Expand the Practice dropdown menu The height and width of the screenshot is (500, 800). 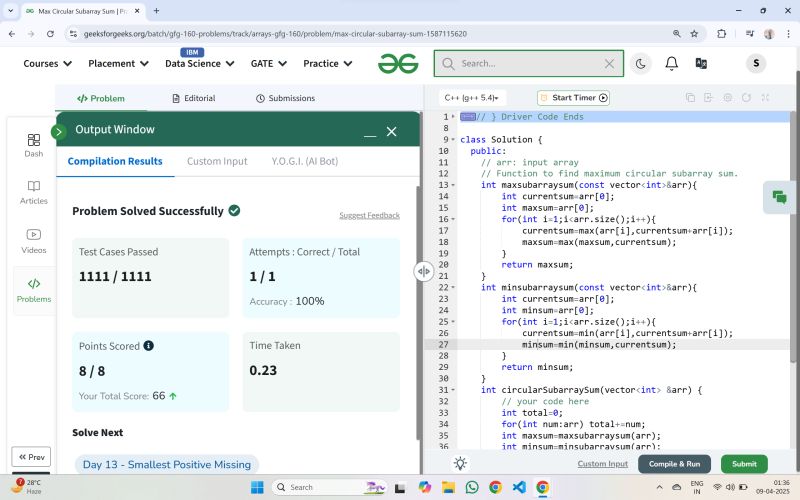(328, 64)
